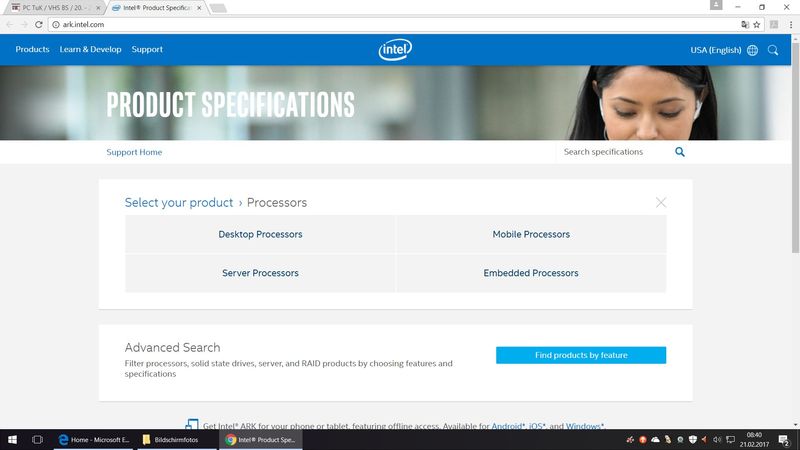Click Find products by feature button
This screenshot has height=450, width=800.
[581, 355]
